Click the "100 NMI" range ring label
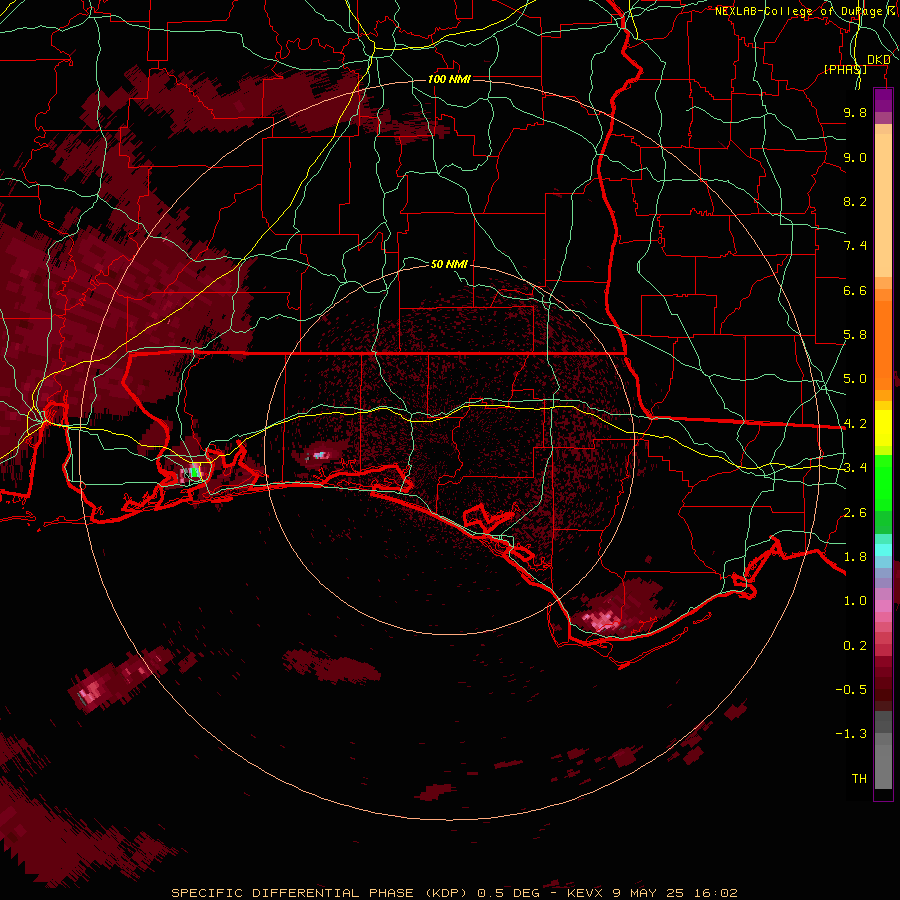Screen dimensions: 900x900 tap(449, 79)
